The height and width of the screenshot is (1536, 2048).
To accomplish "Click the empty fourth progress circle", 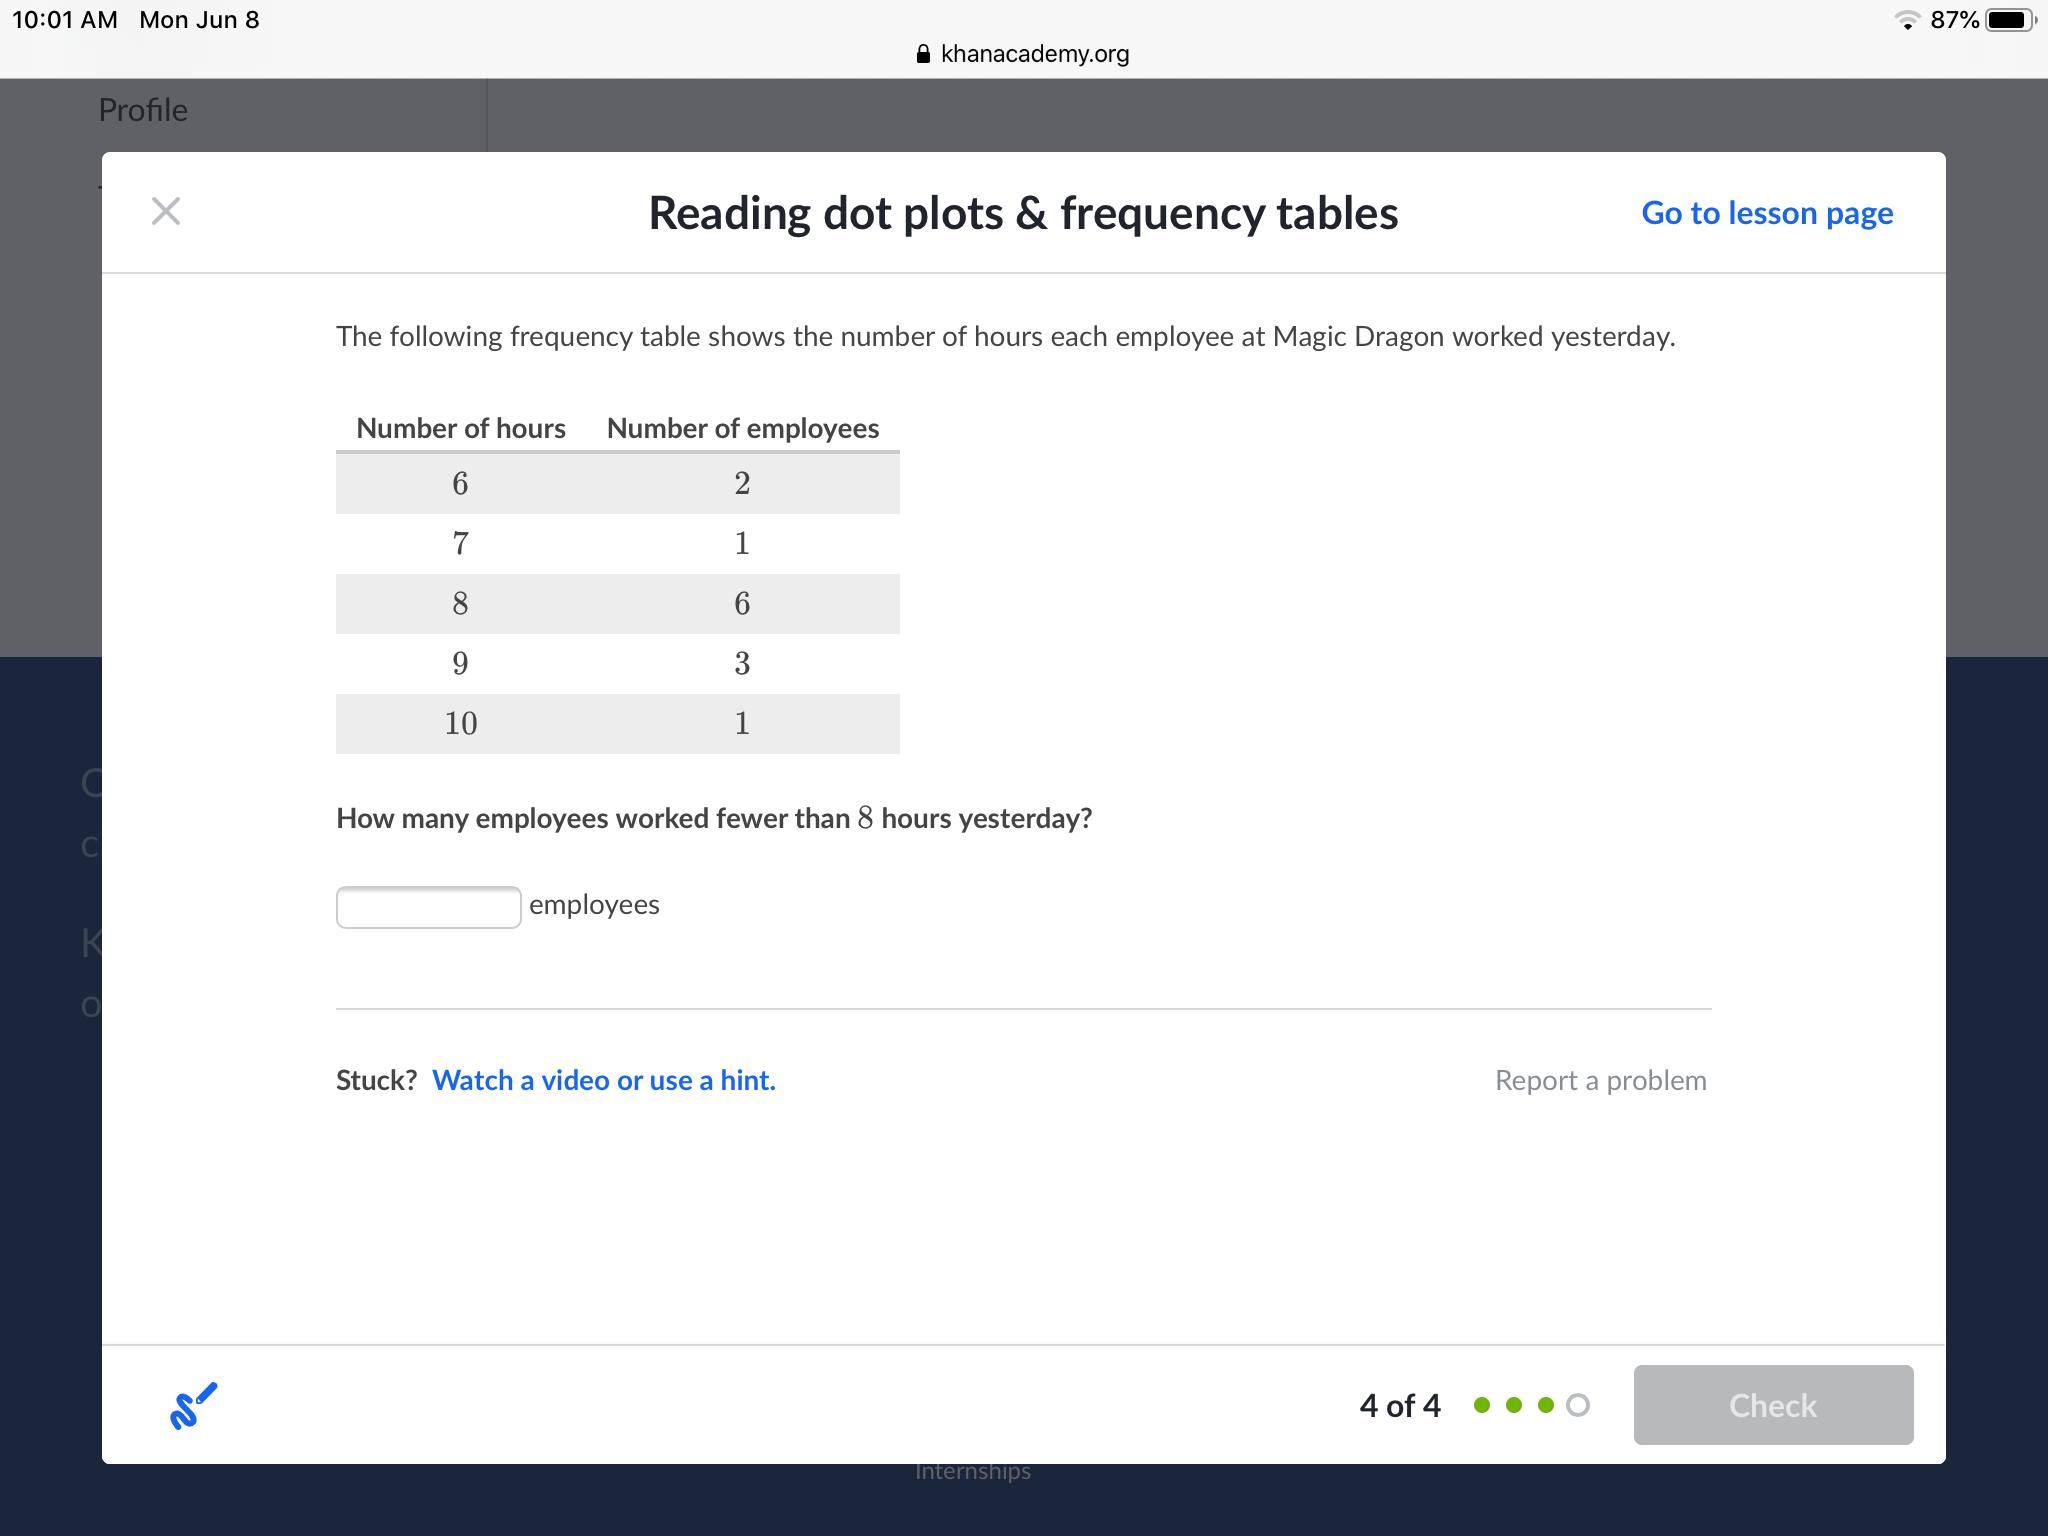I will (1578, 1405).
